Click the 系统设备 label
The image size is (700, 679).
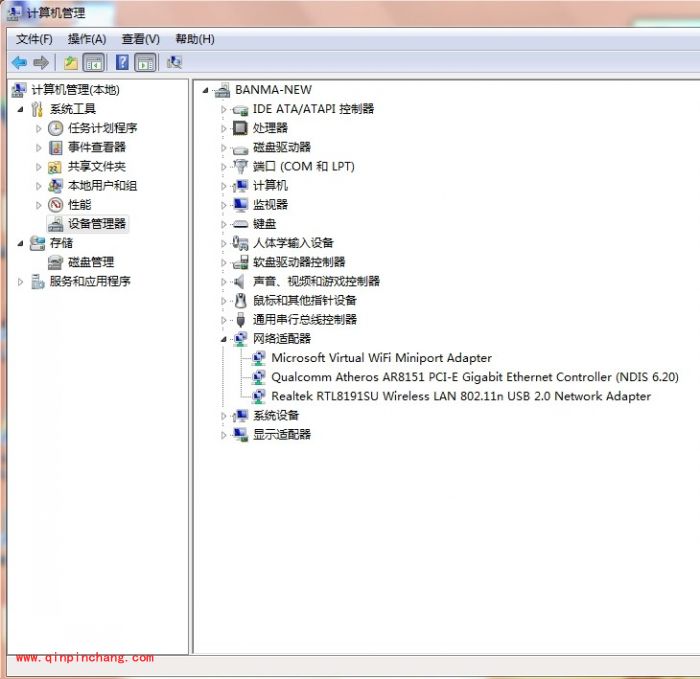[x=276, y=416]
